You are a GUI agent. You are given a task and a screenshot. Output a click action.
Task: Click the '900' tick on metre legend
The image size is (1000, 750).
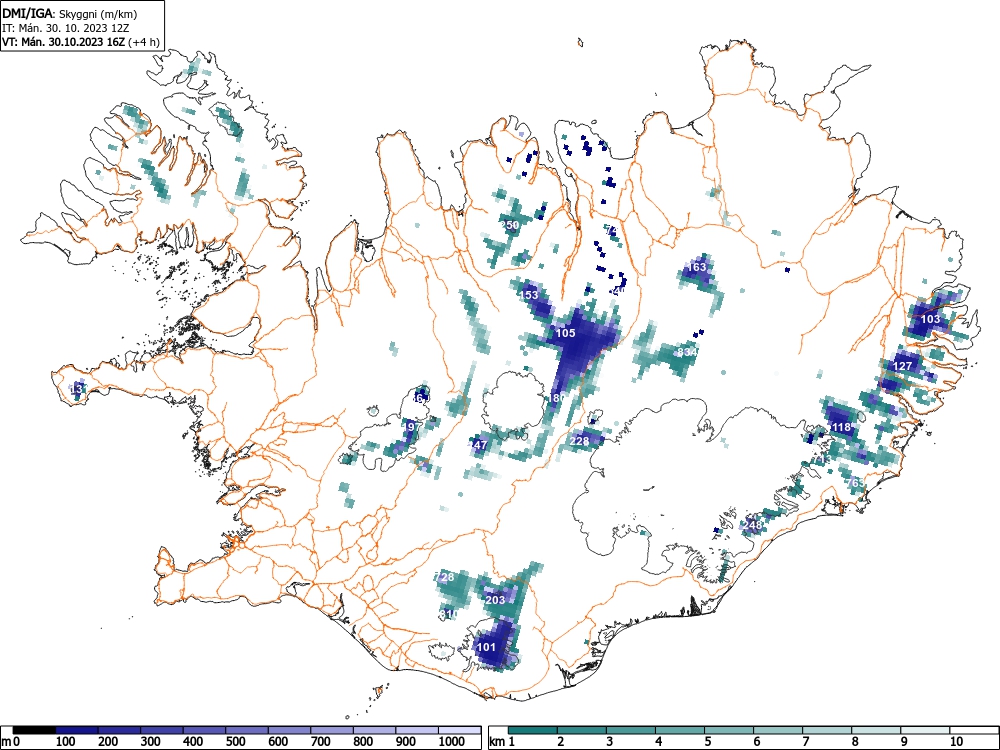(x=406, y=742)
